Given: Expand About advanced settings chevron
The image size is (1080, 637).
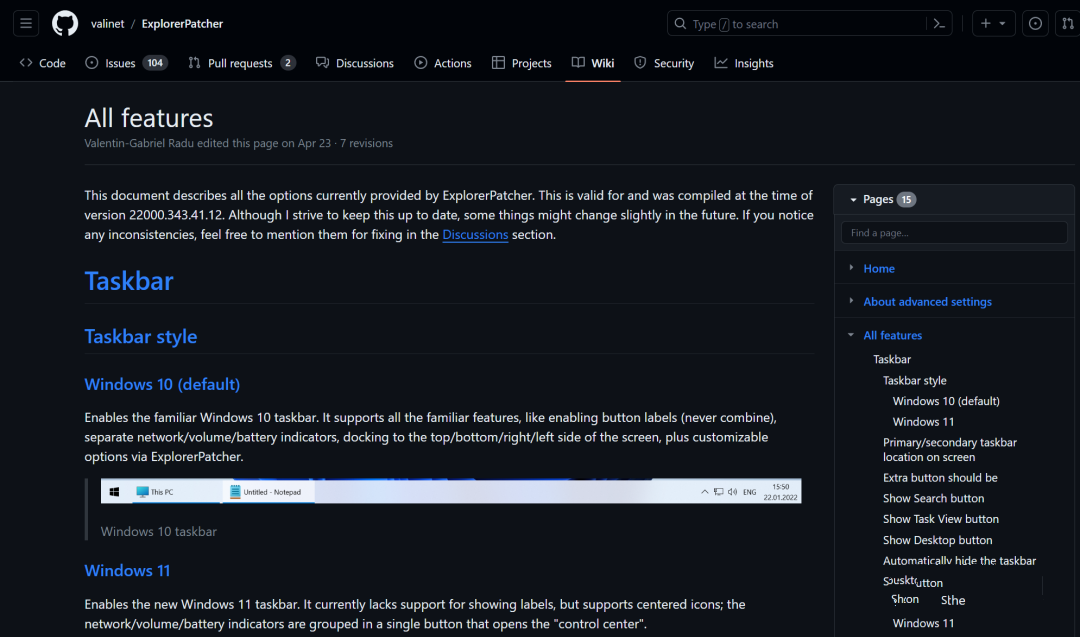Looking at the screenshot, I should point(851,301).
